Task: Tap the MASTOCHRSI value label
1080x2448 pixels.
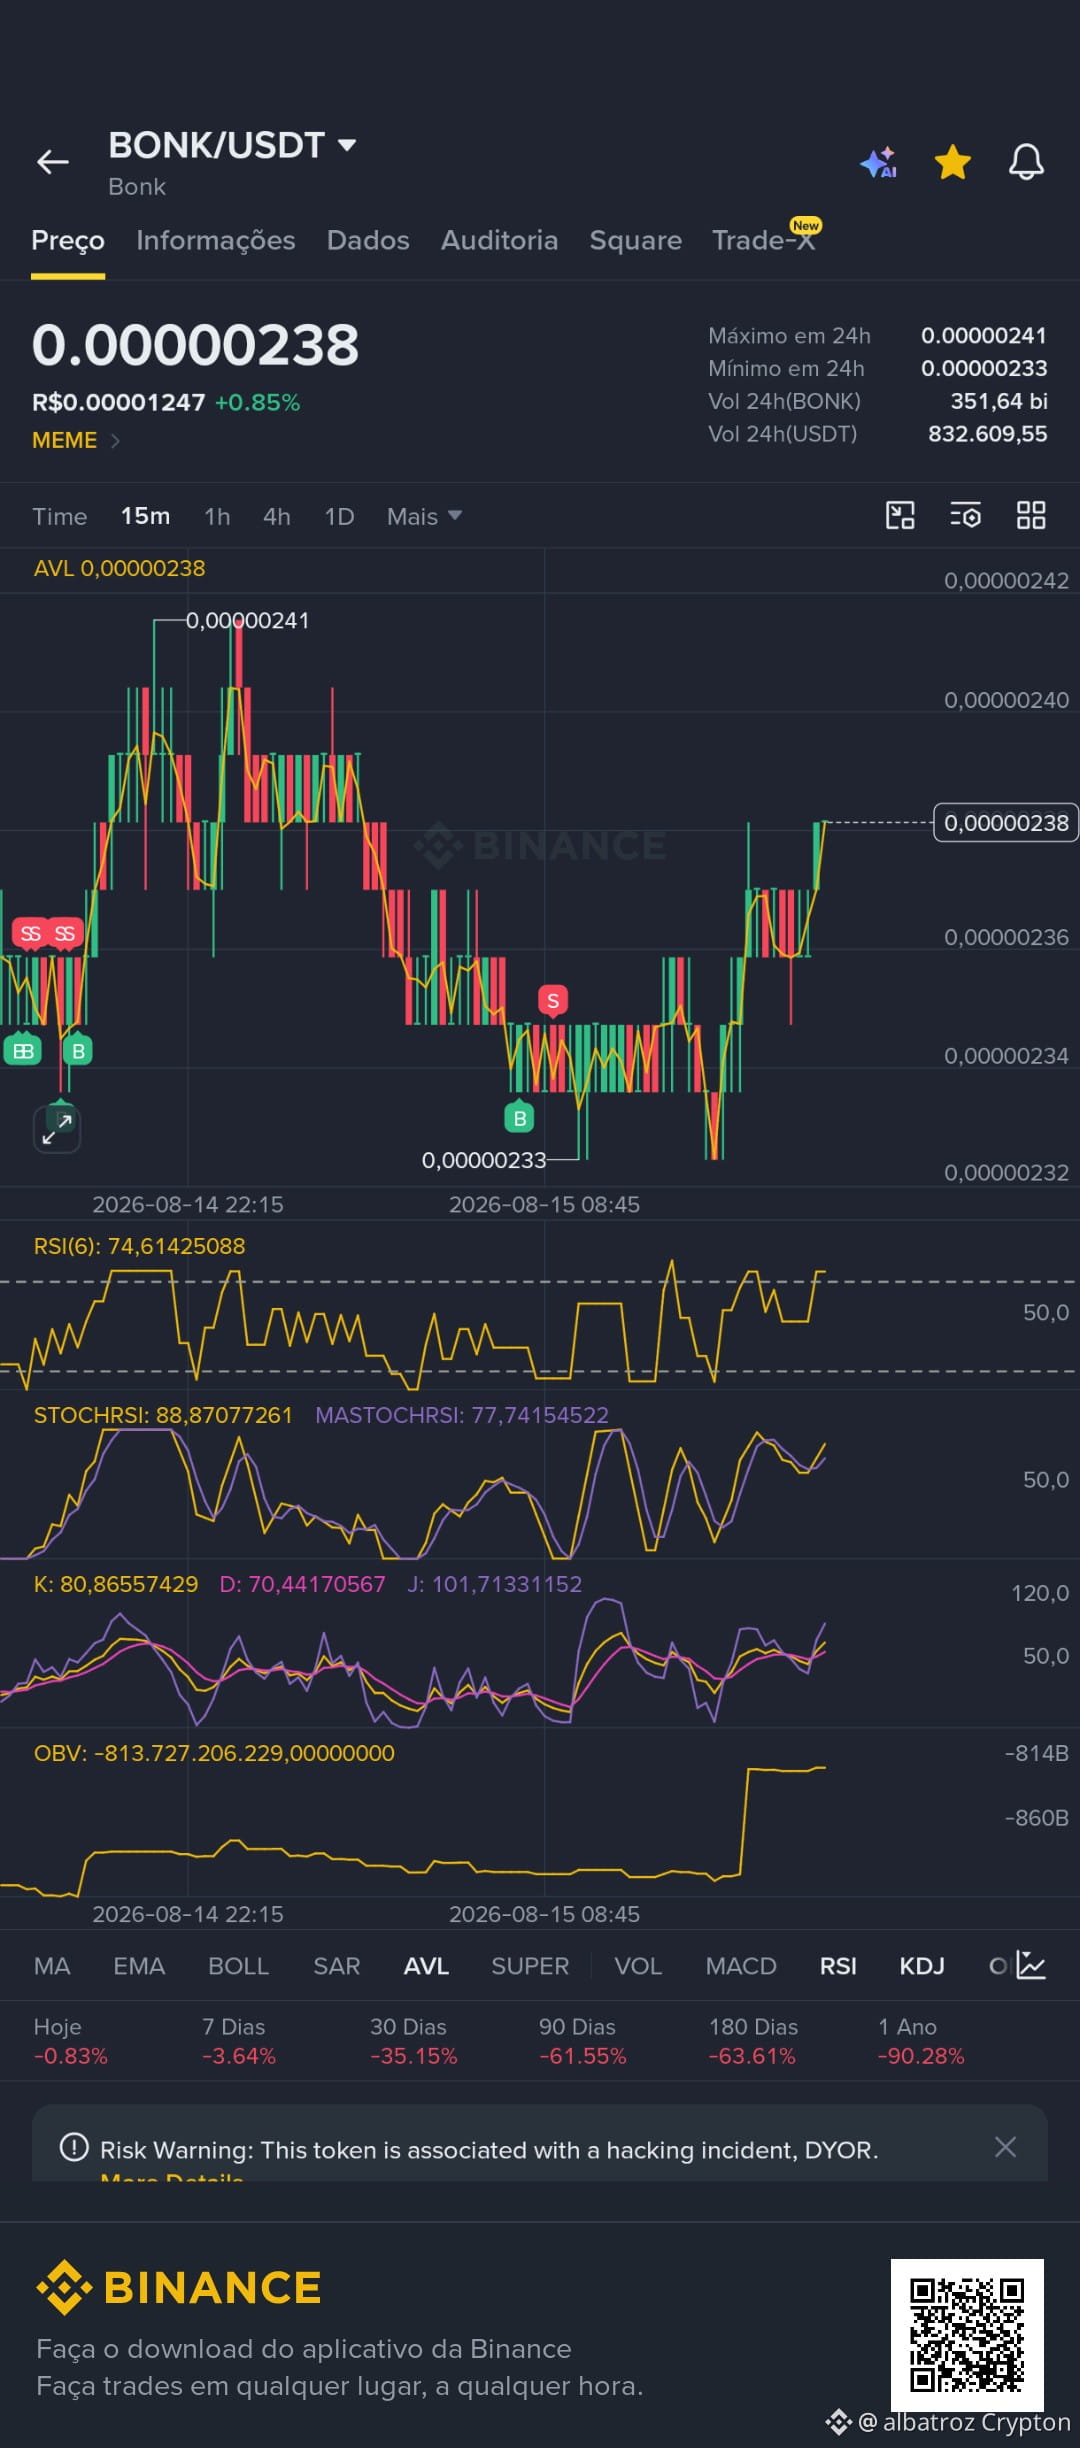Action: coord(462,1415)
